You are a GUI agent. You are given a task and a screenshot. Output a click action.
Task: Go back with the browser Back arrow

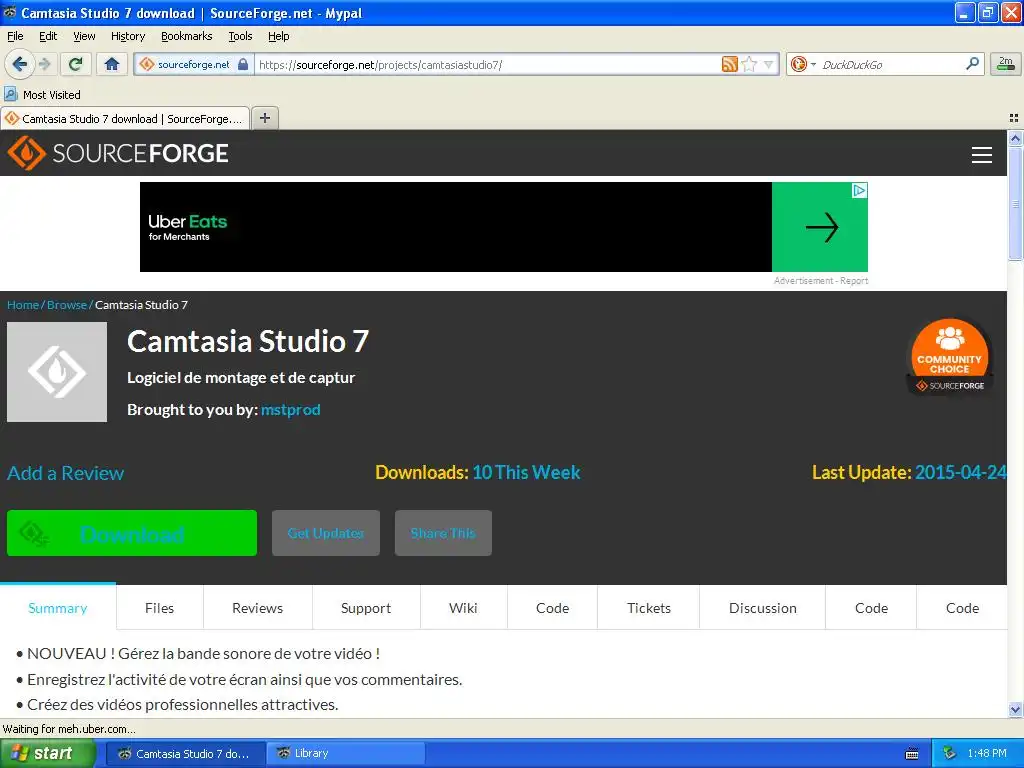[20, 64]
